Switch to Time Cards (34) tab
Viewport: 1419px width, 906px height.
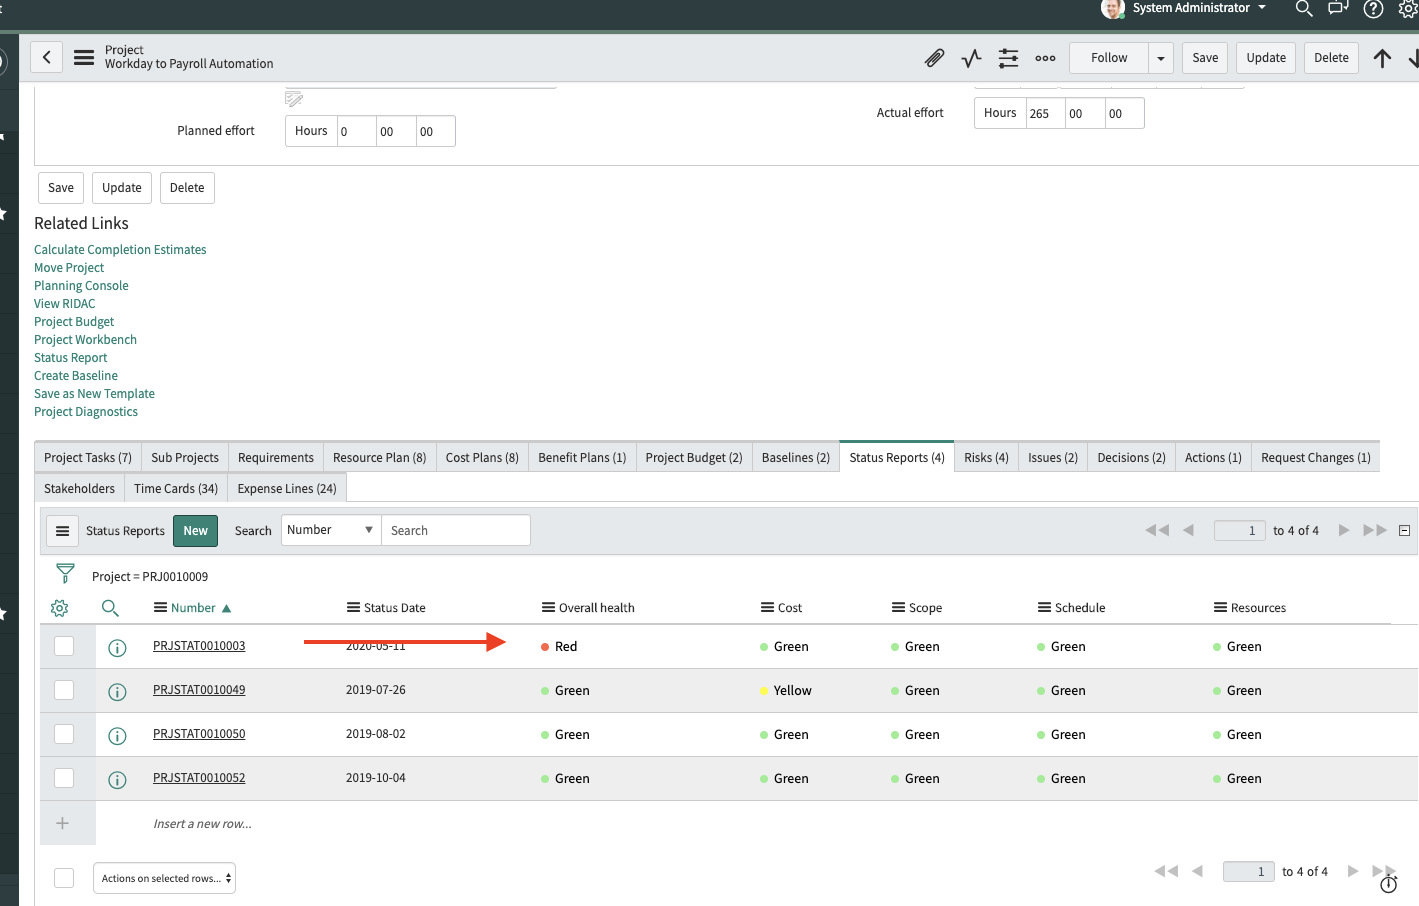point(176,489)
